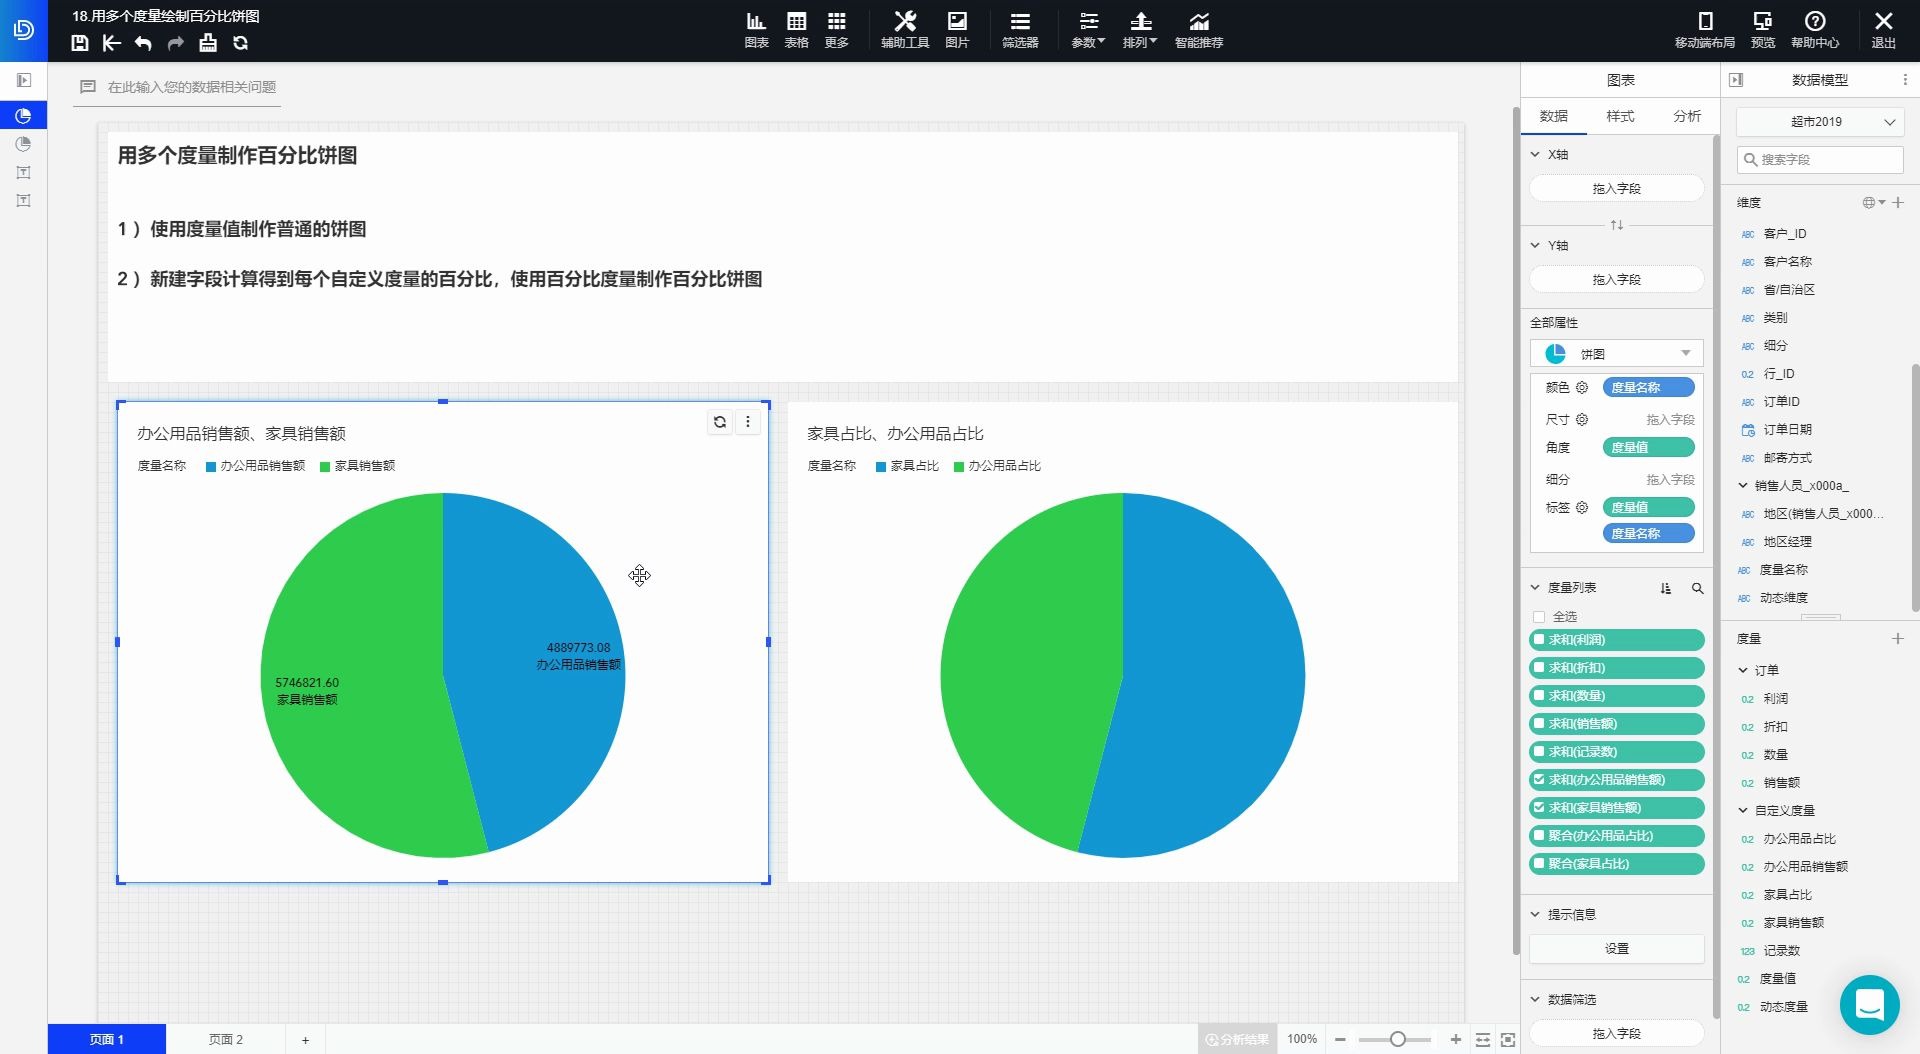Collapse the X轴 section
1920x1054 pixels.
(1536, 154)
